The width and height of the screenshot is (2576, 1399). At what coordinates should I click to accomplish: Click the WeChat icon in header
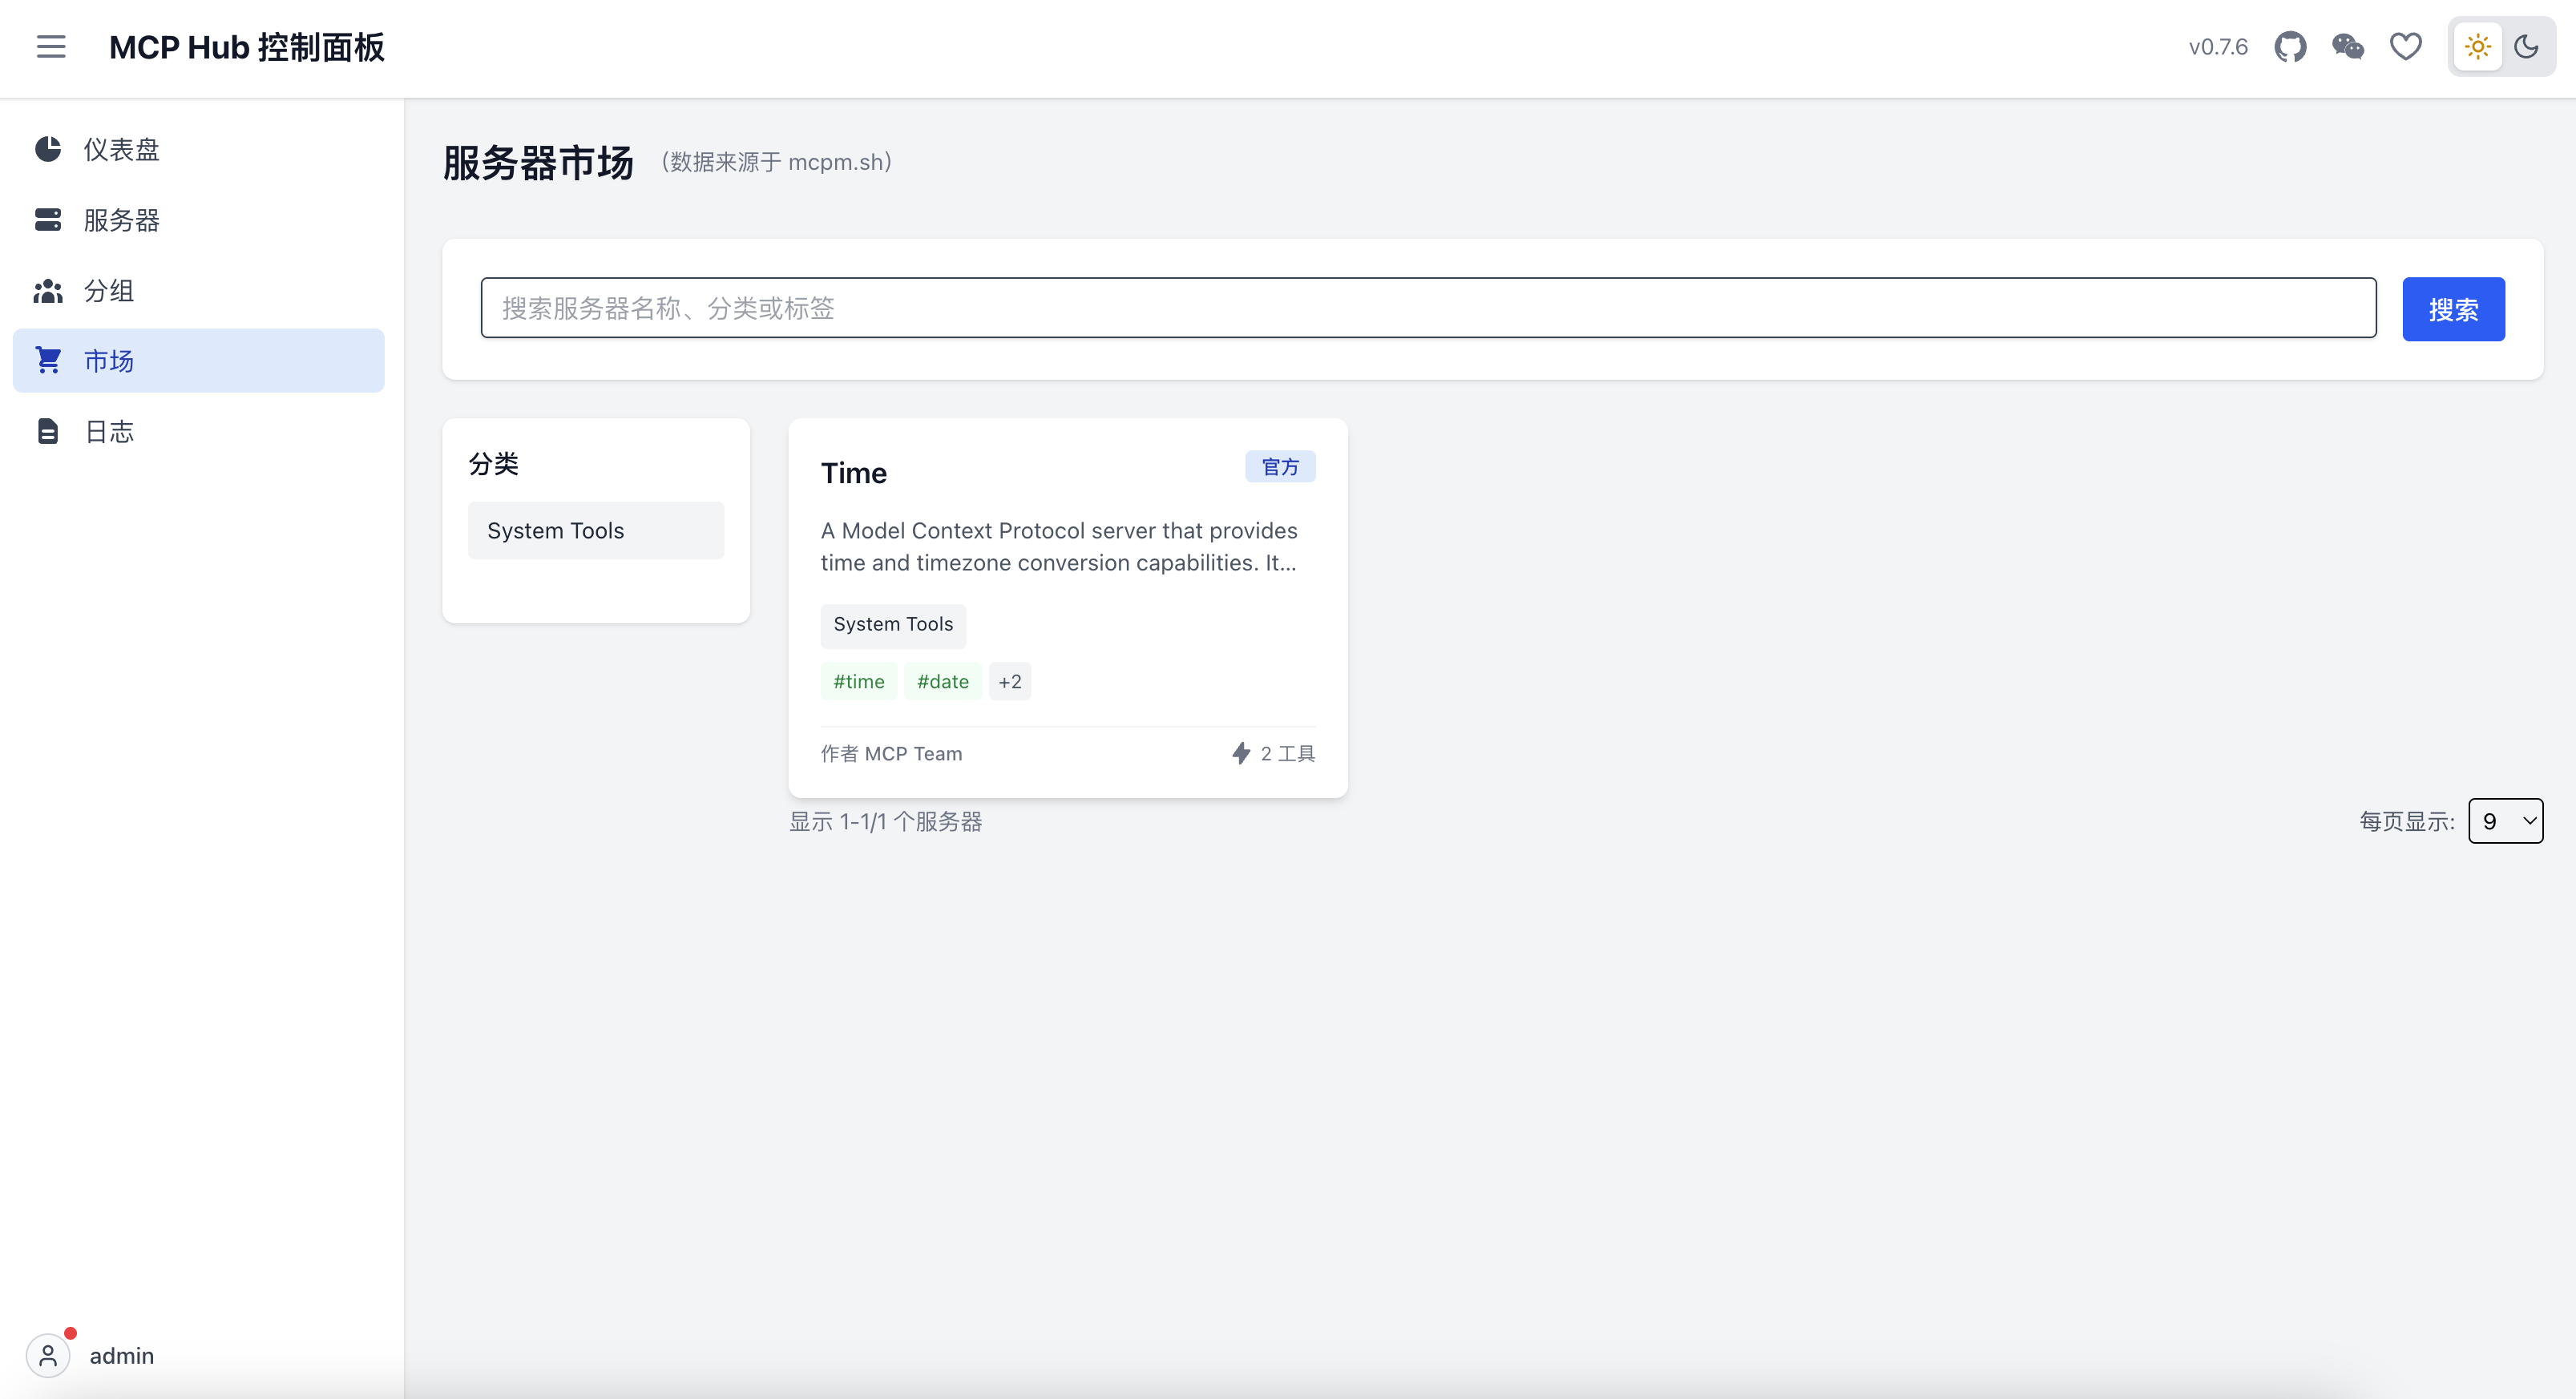(x=2347, y=47)
